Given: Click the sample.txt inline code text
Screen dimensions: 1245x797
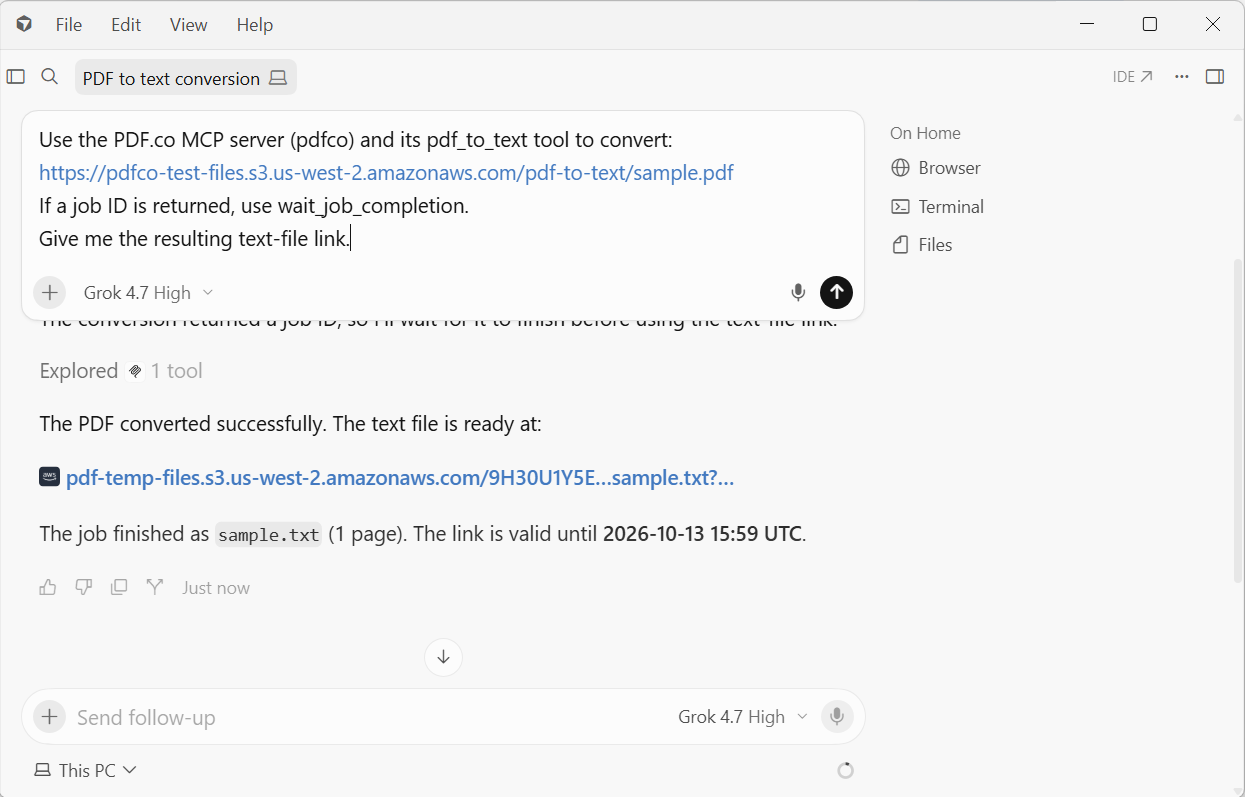Looking at the screenshot, I should pyautogui.click(x=269, y=534).
